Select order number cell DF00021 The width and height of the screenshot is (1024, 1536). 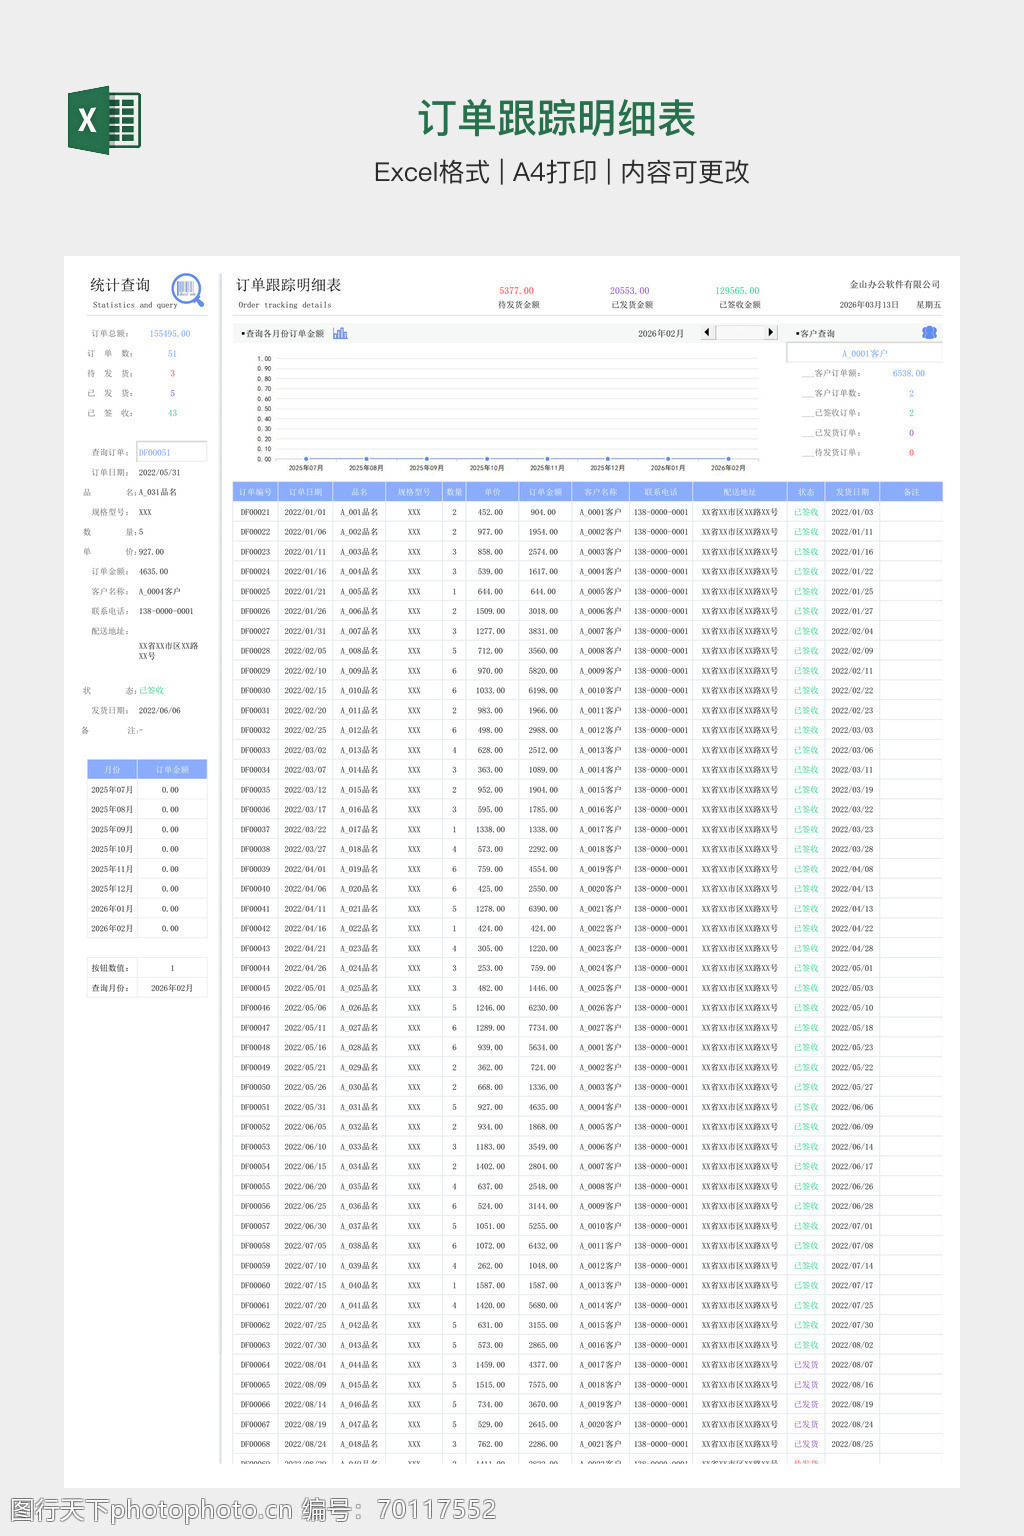point(255,512)
